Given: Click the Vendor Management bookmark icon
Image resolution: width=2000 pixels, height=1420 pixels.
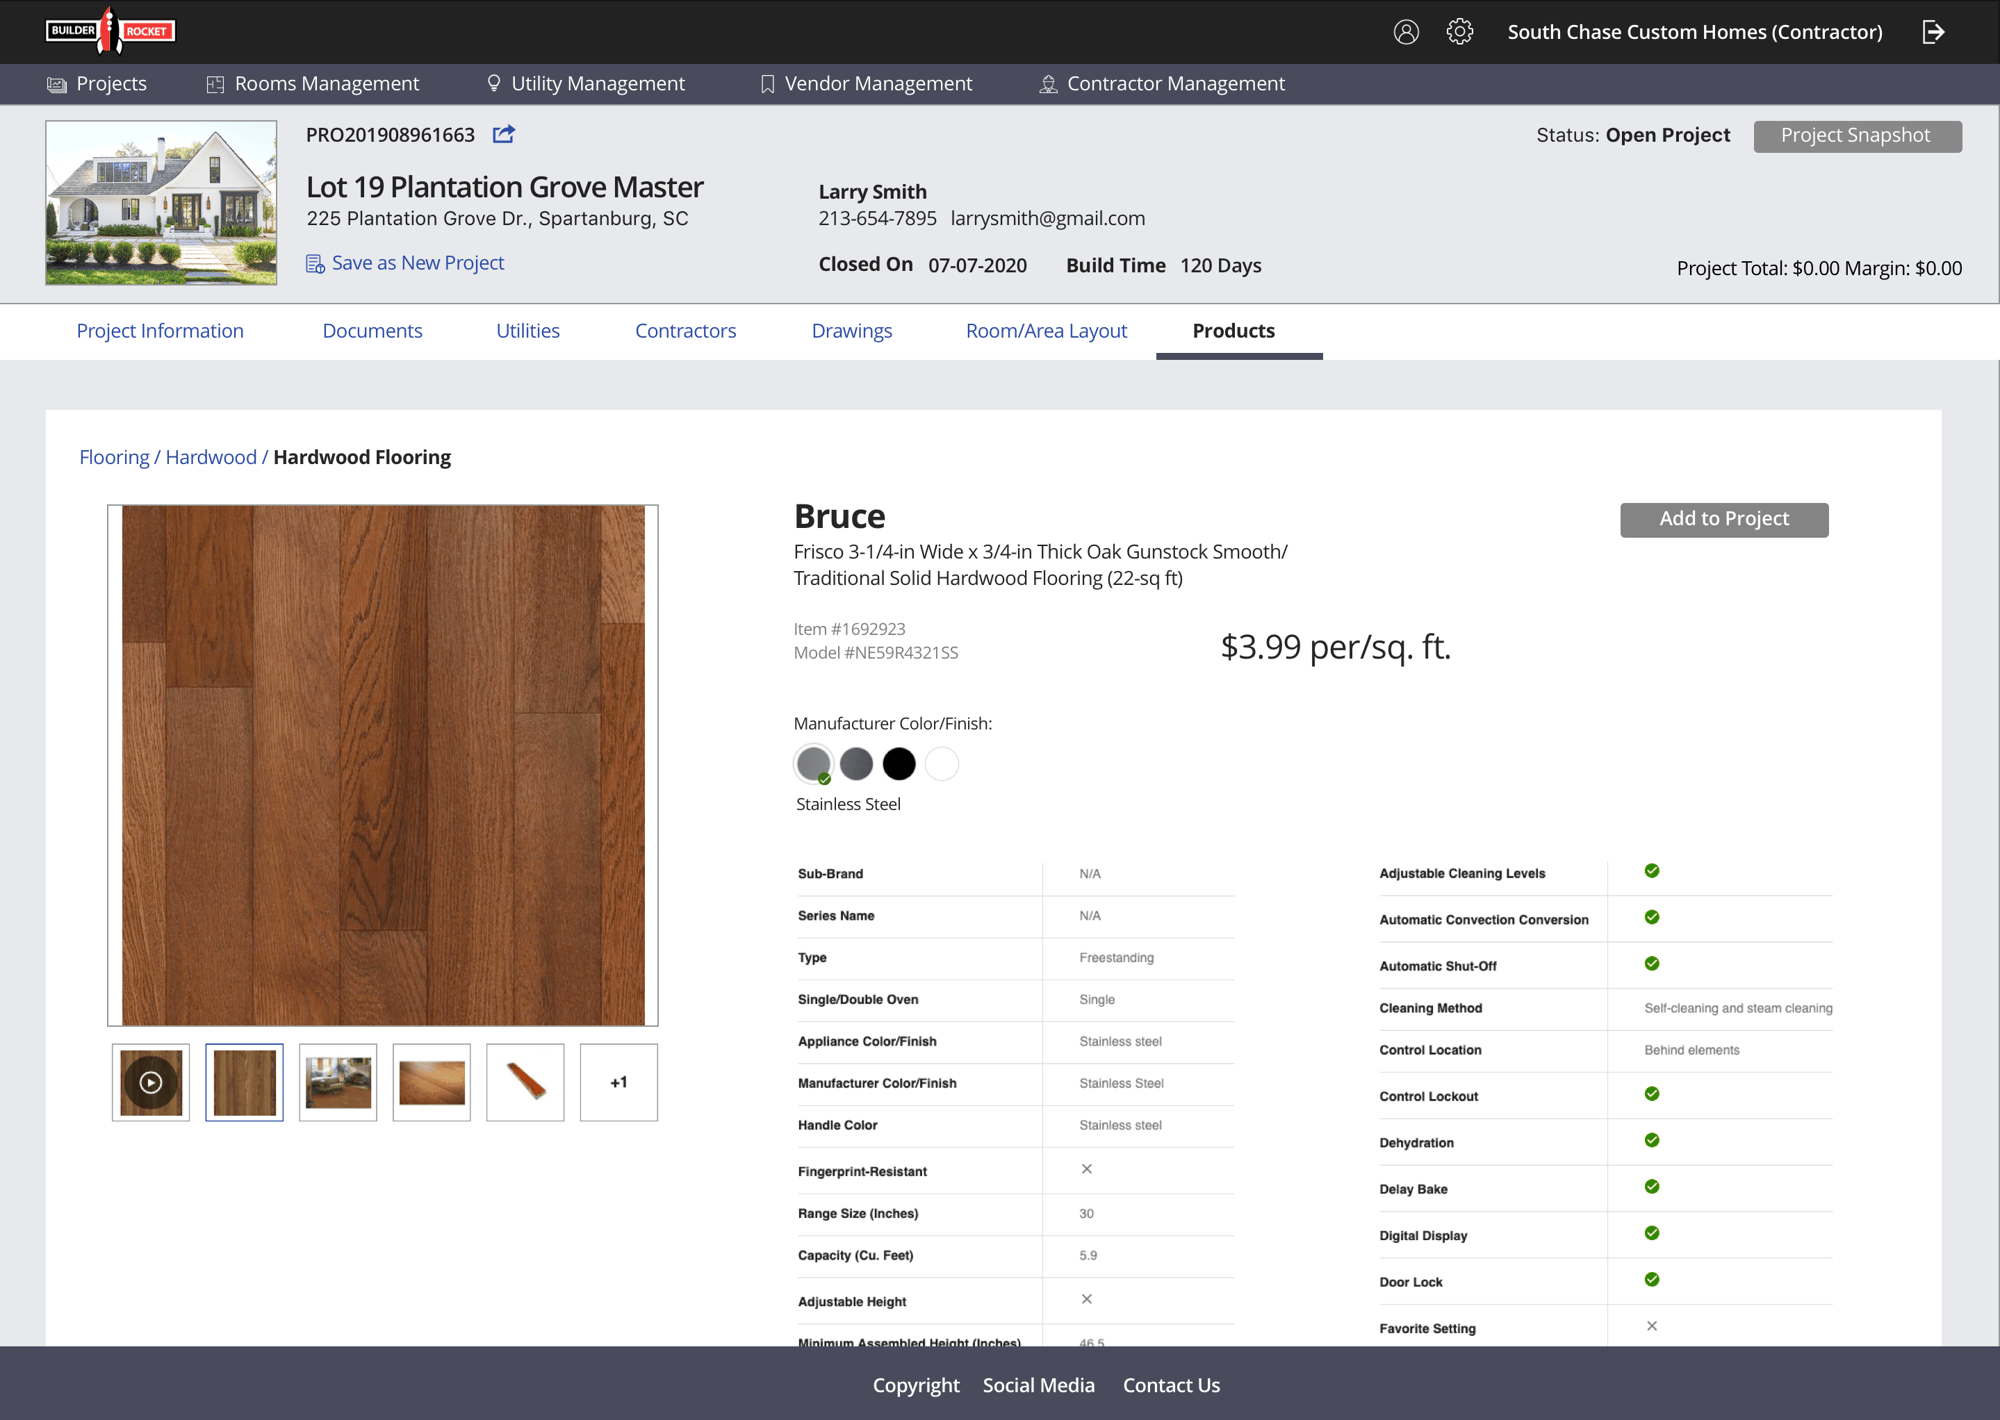Looking at the screenshot, I should coord(766,83).
